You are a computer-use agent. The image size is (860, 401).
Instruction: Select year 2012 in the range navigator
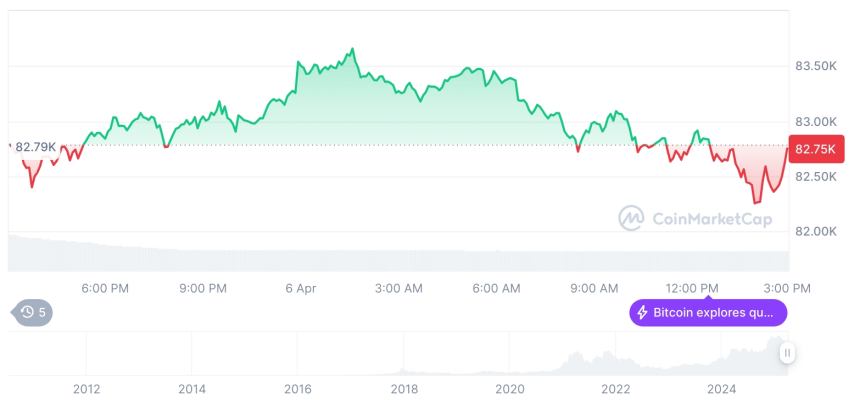tap(86, 388)
